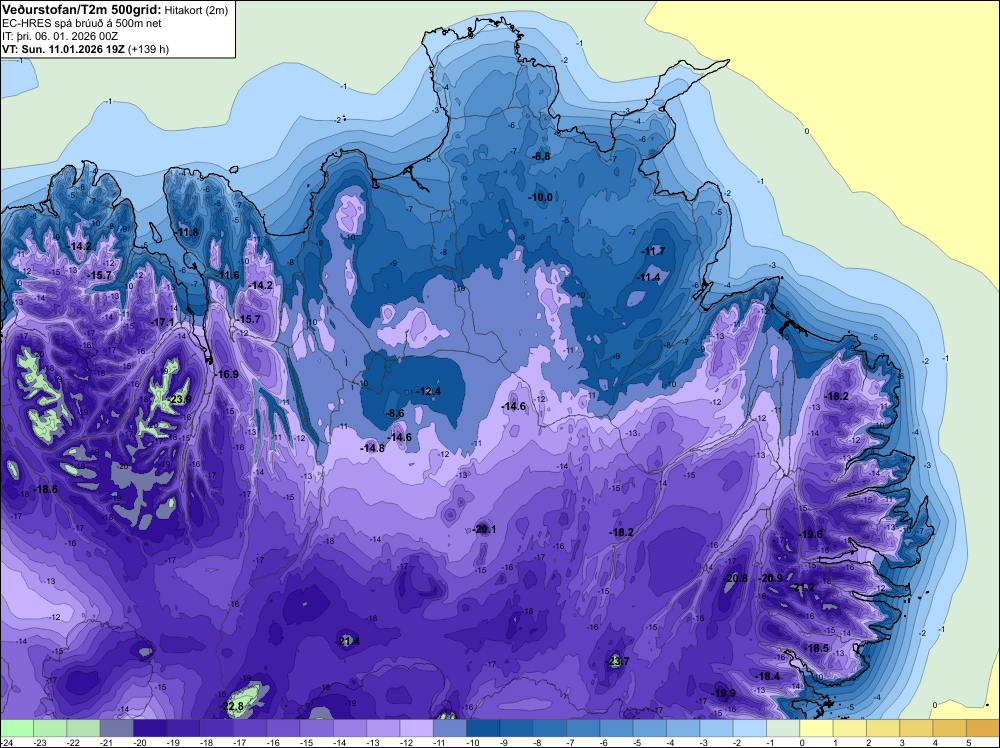Image resolution: width=1000 pixels, height=748 pixels.
Task: Select the -8.6 temperature reading
Action: (x=395, y=414)
